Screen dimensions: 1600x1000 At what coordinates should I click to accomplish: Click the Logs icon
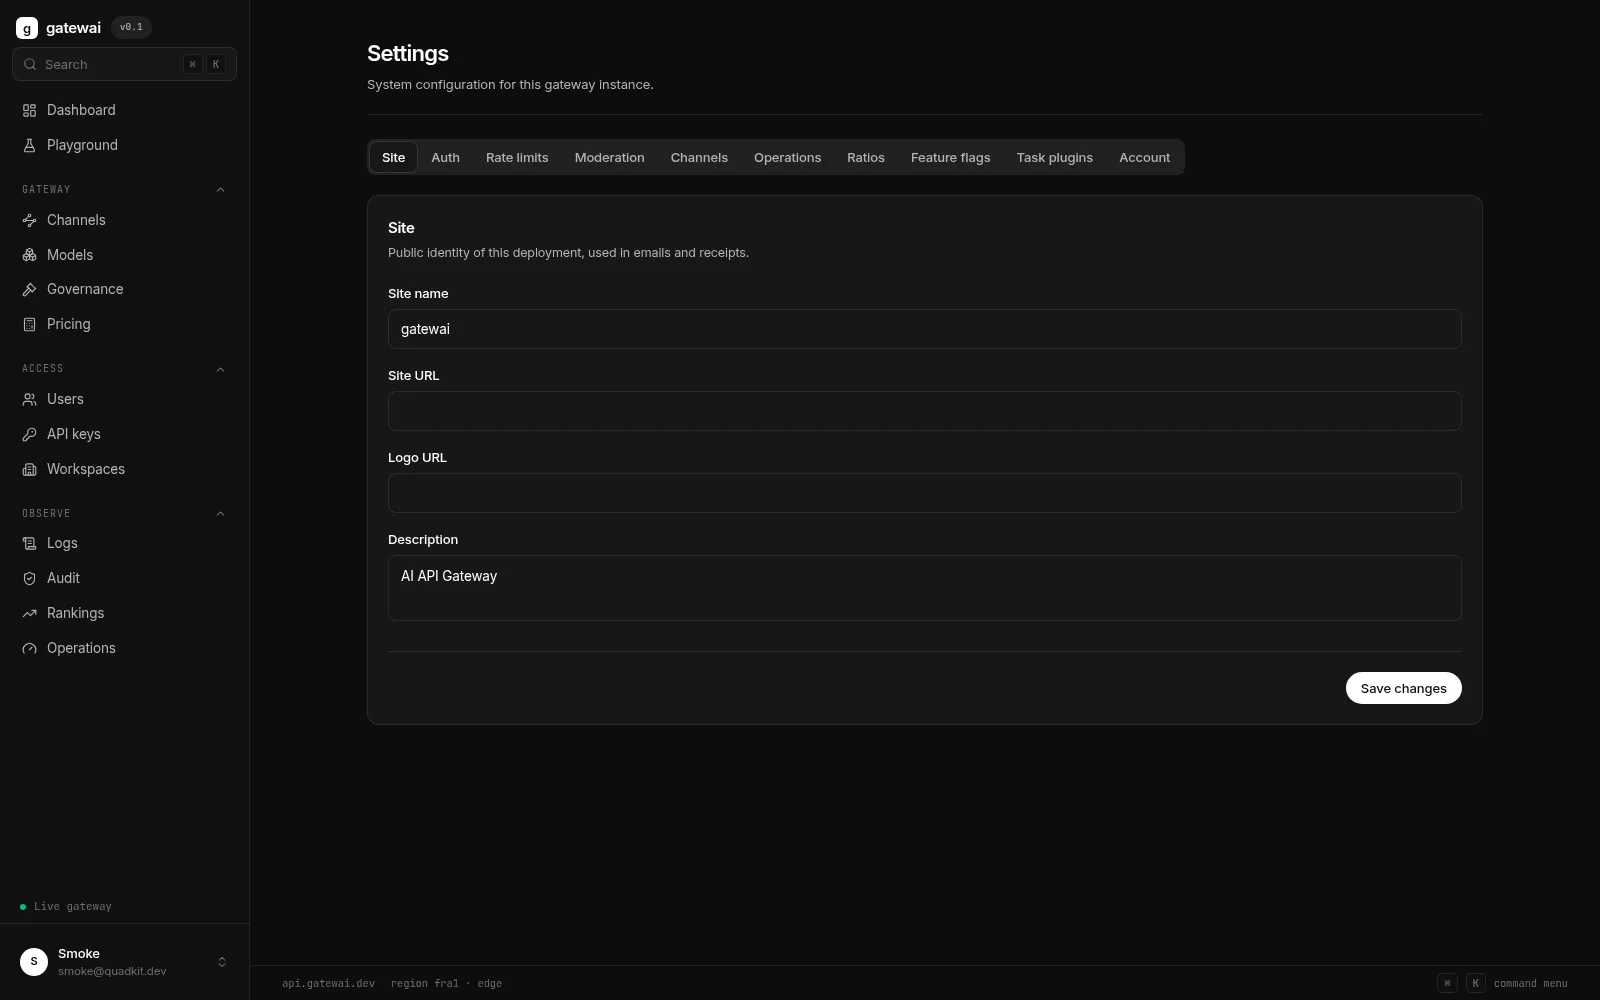[30, 543]
